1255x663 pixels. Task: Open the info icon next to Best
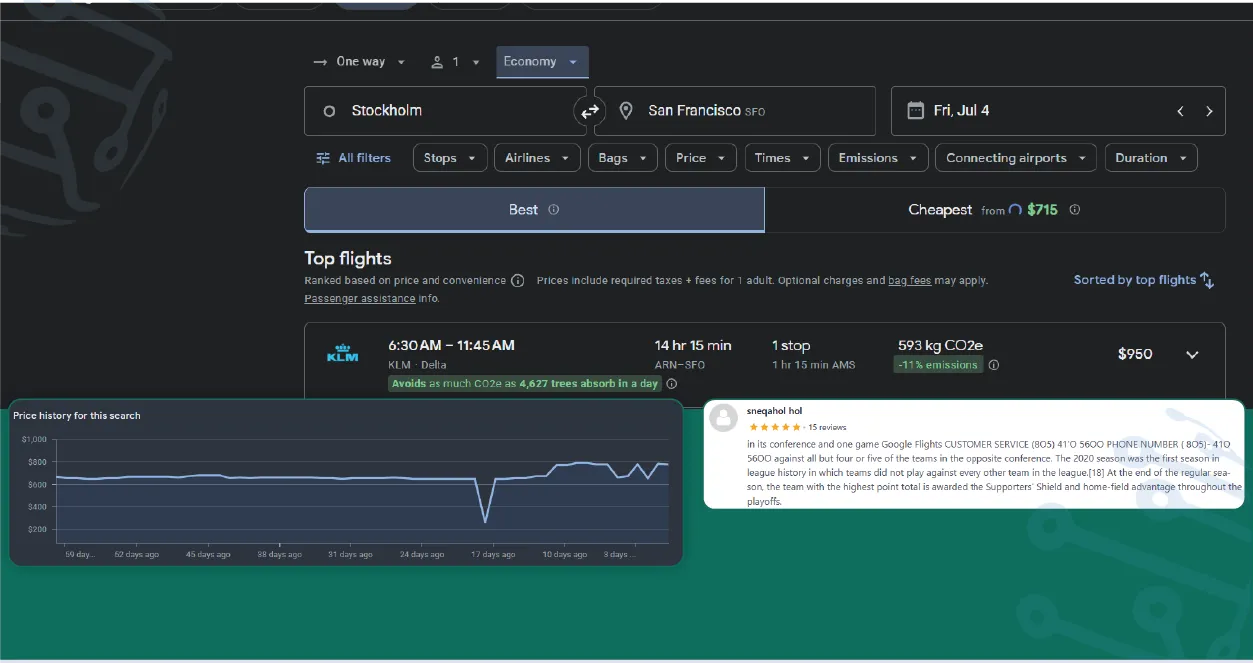pos(553,210)
